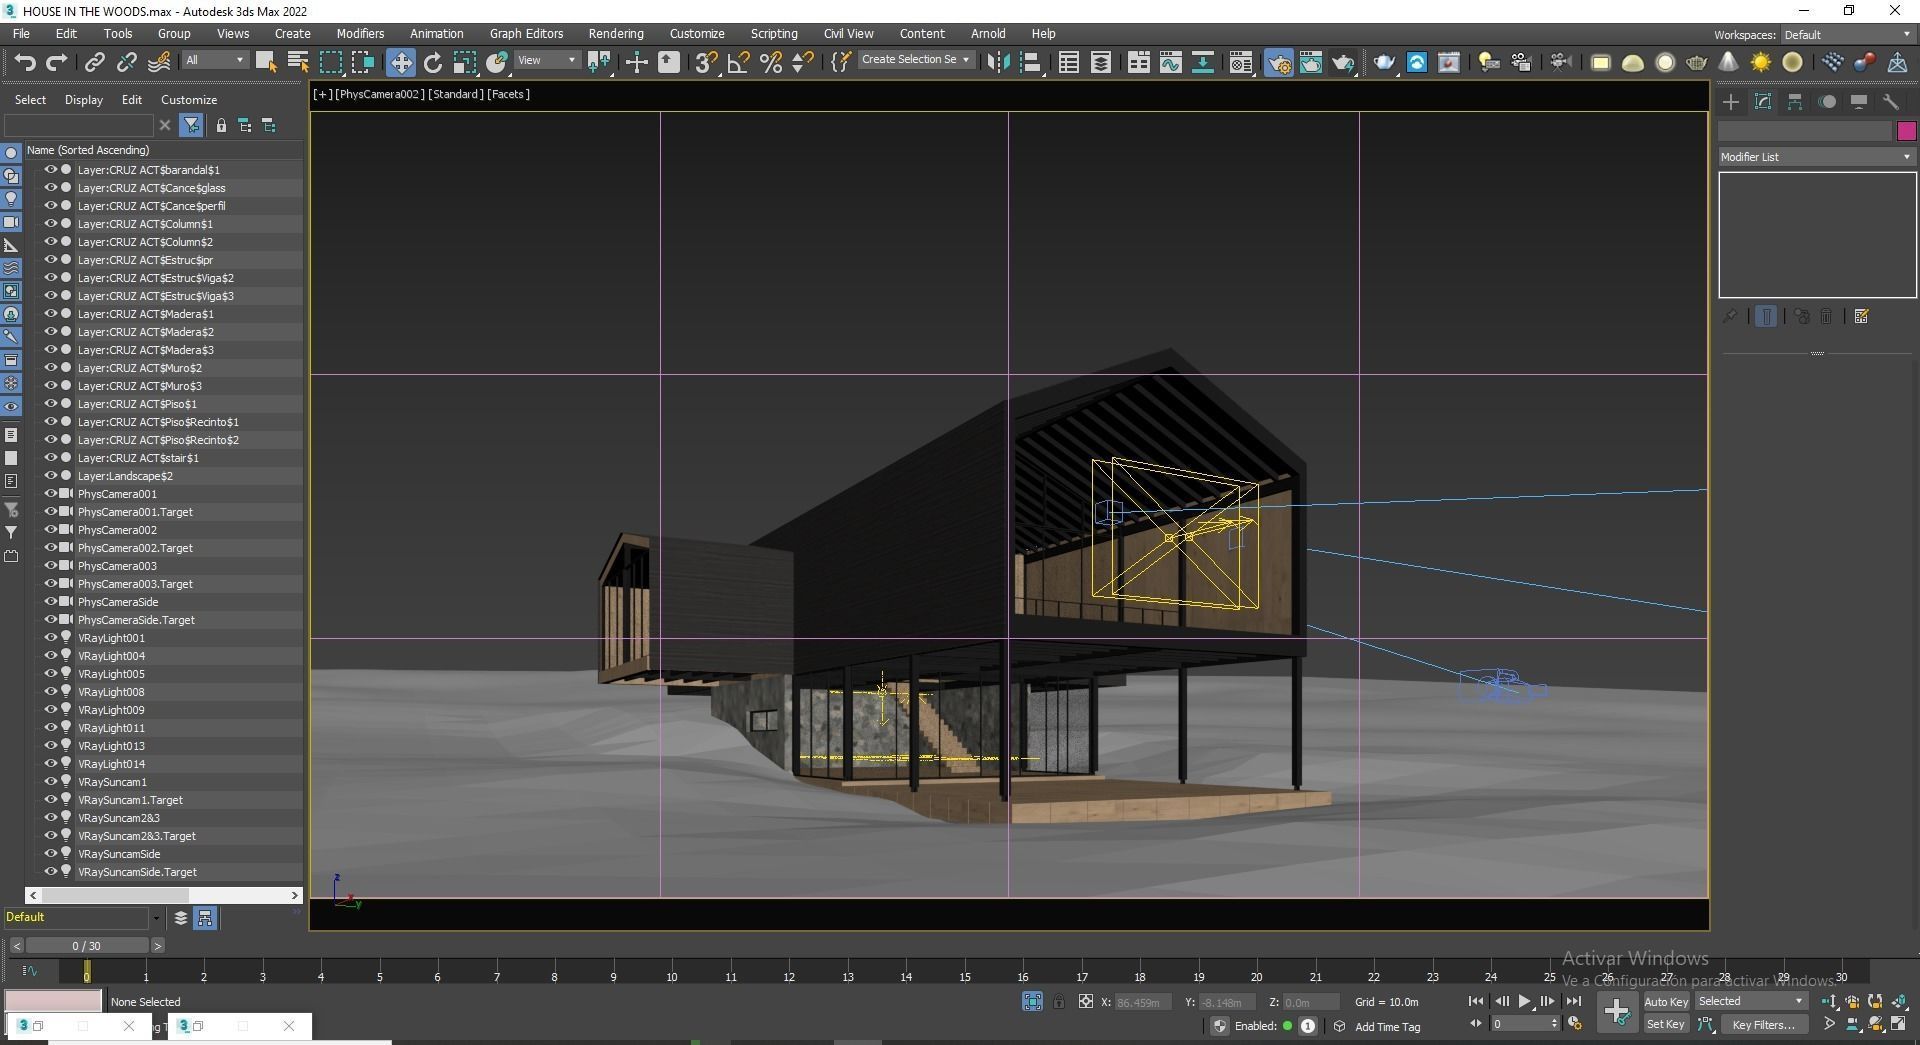Image resolution: width=1920 pixels, height=1045 pixels.
Task: Toggle eye for Layer:CRUZ ACT$Muro$2
Action: [x=50, y=367]
